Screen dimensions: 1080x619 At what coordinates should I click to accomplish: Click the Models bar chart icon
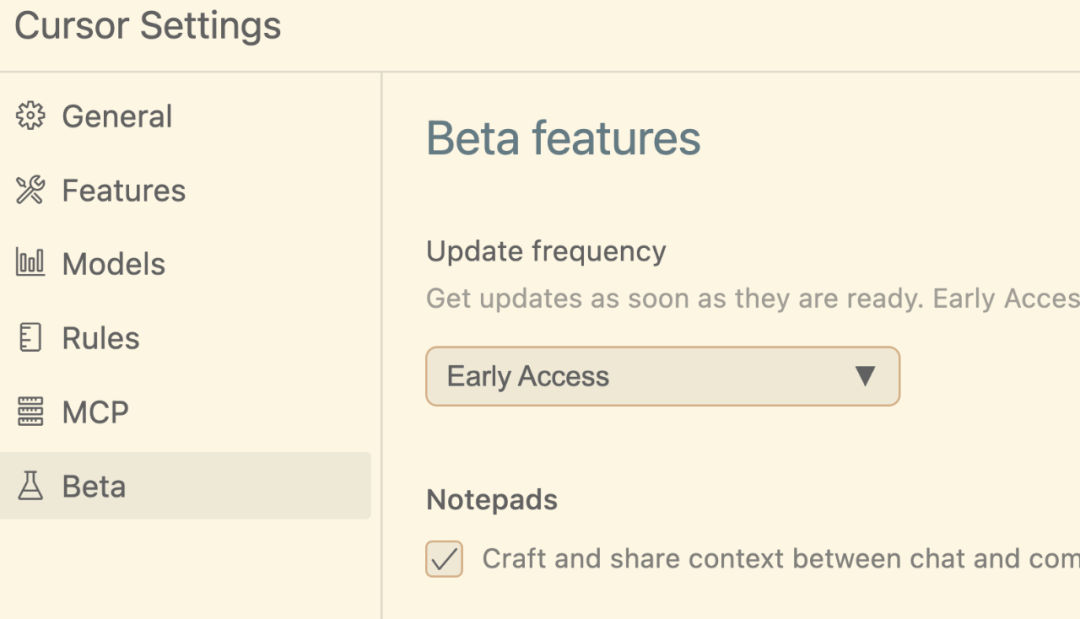click(30, 264)
